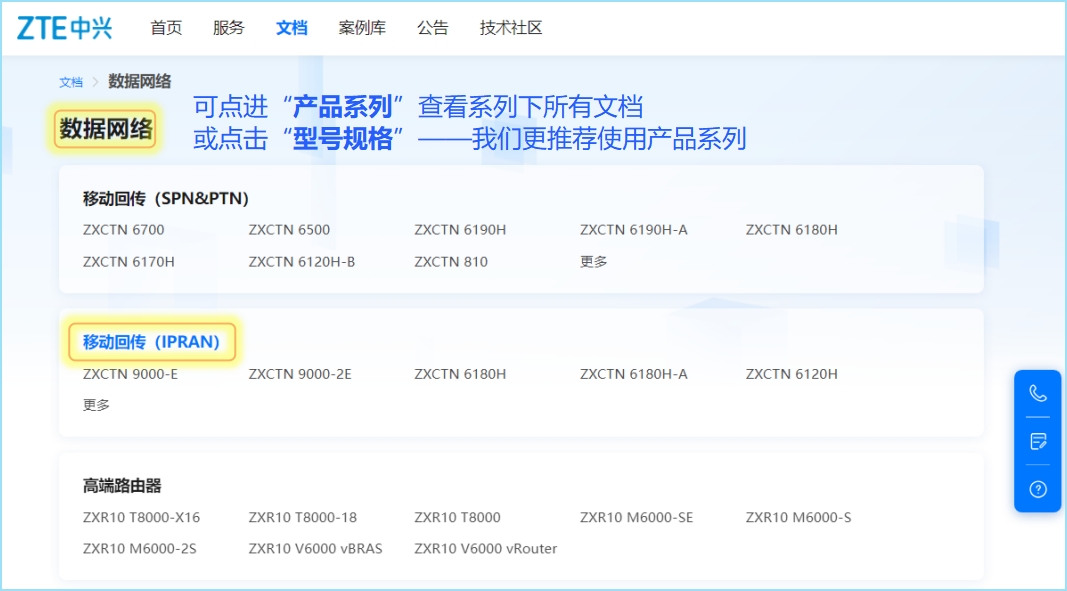The width and height of the screenshot is (1067, 591).
Task: Open the feedback form icon
Action: [x=1037, y=441]
